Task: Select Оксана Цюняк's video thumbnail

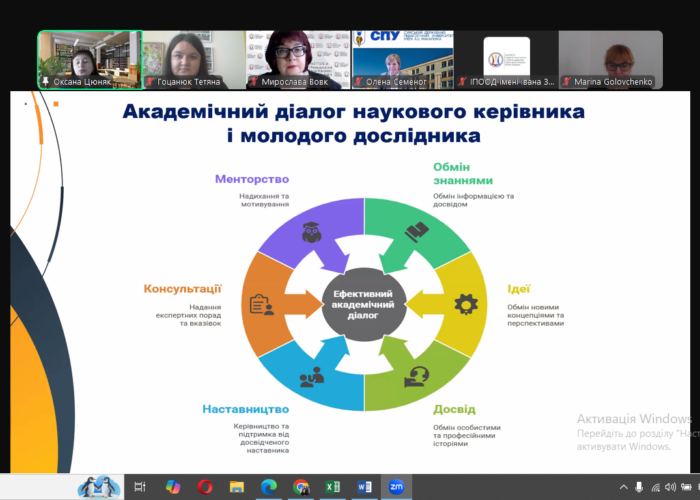Action: pyautogui.click(x=90, y=60)
